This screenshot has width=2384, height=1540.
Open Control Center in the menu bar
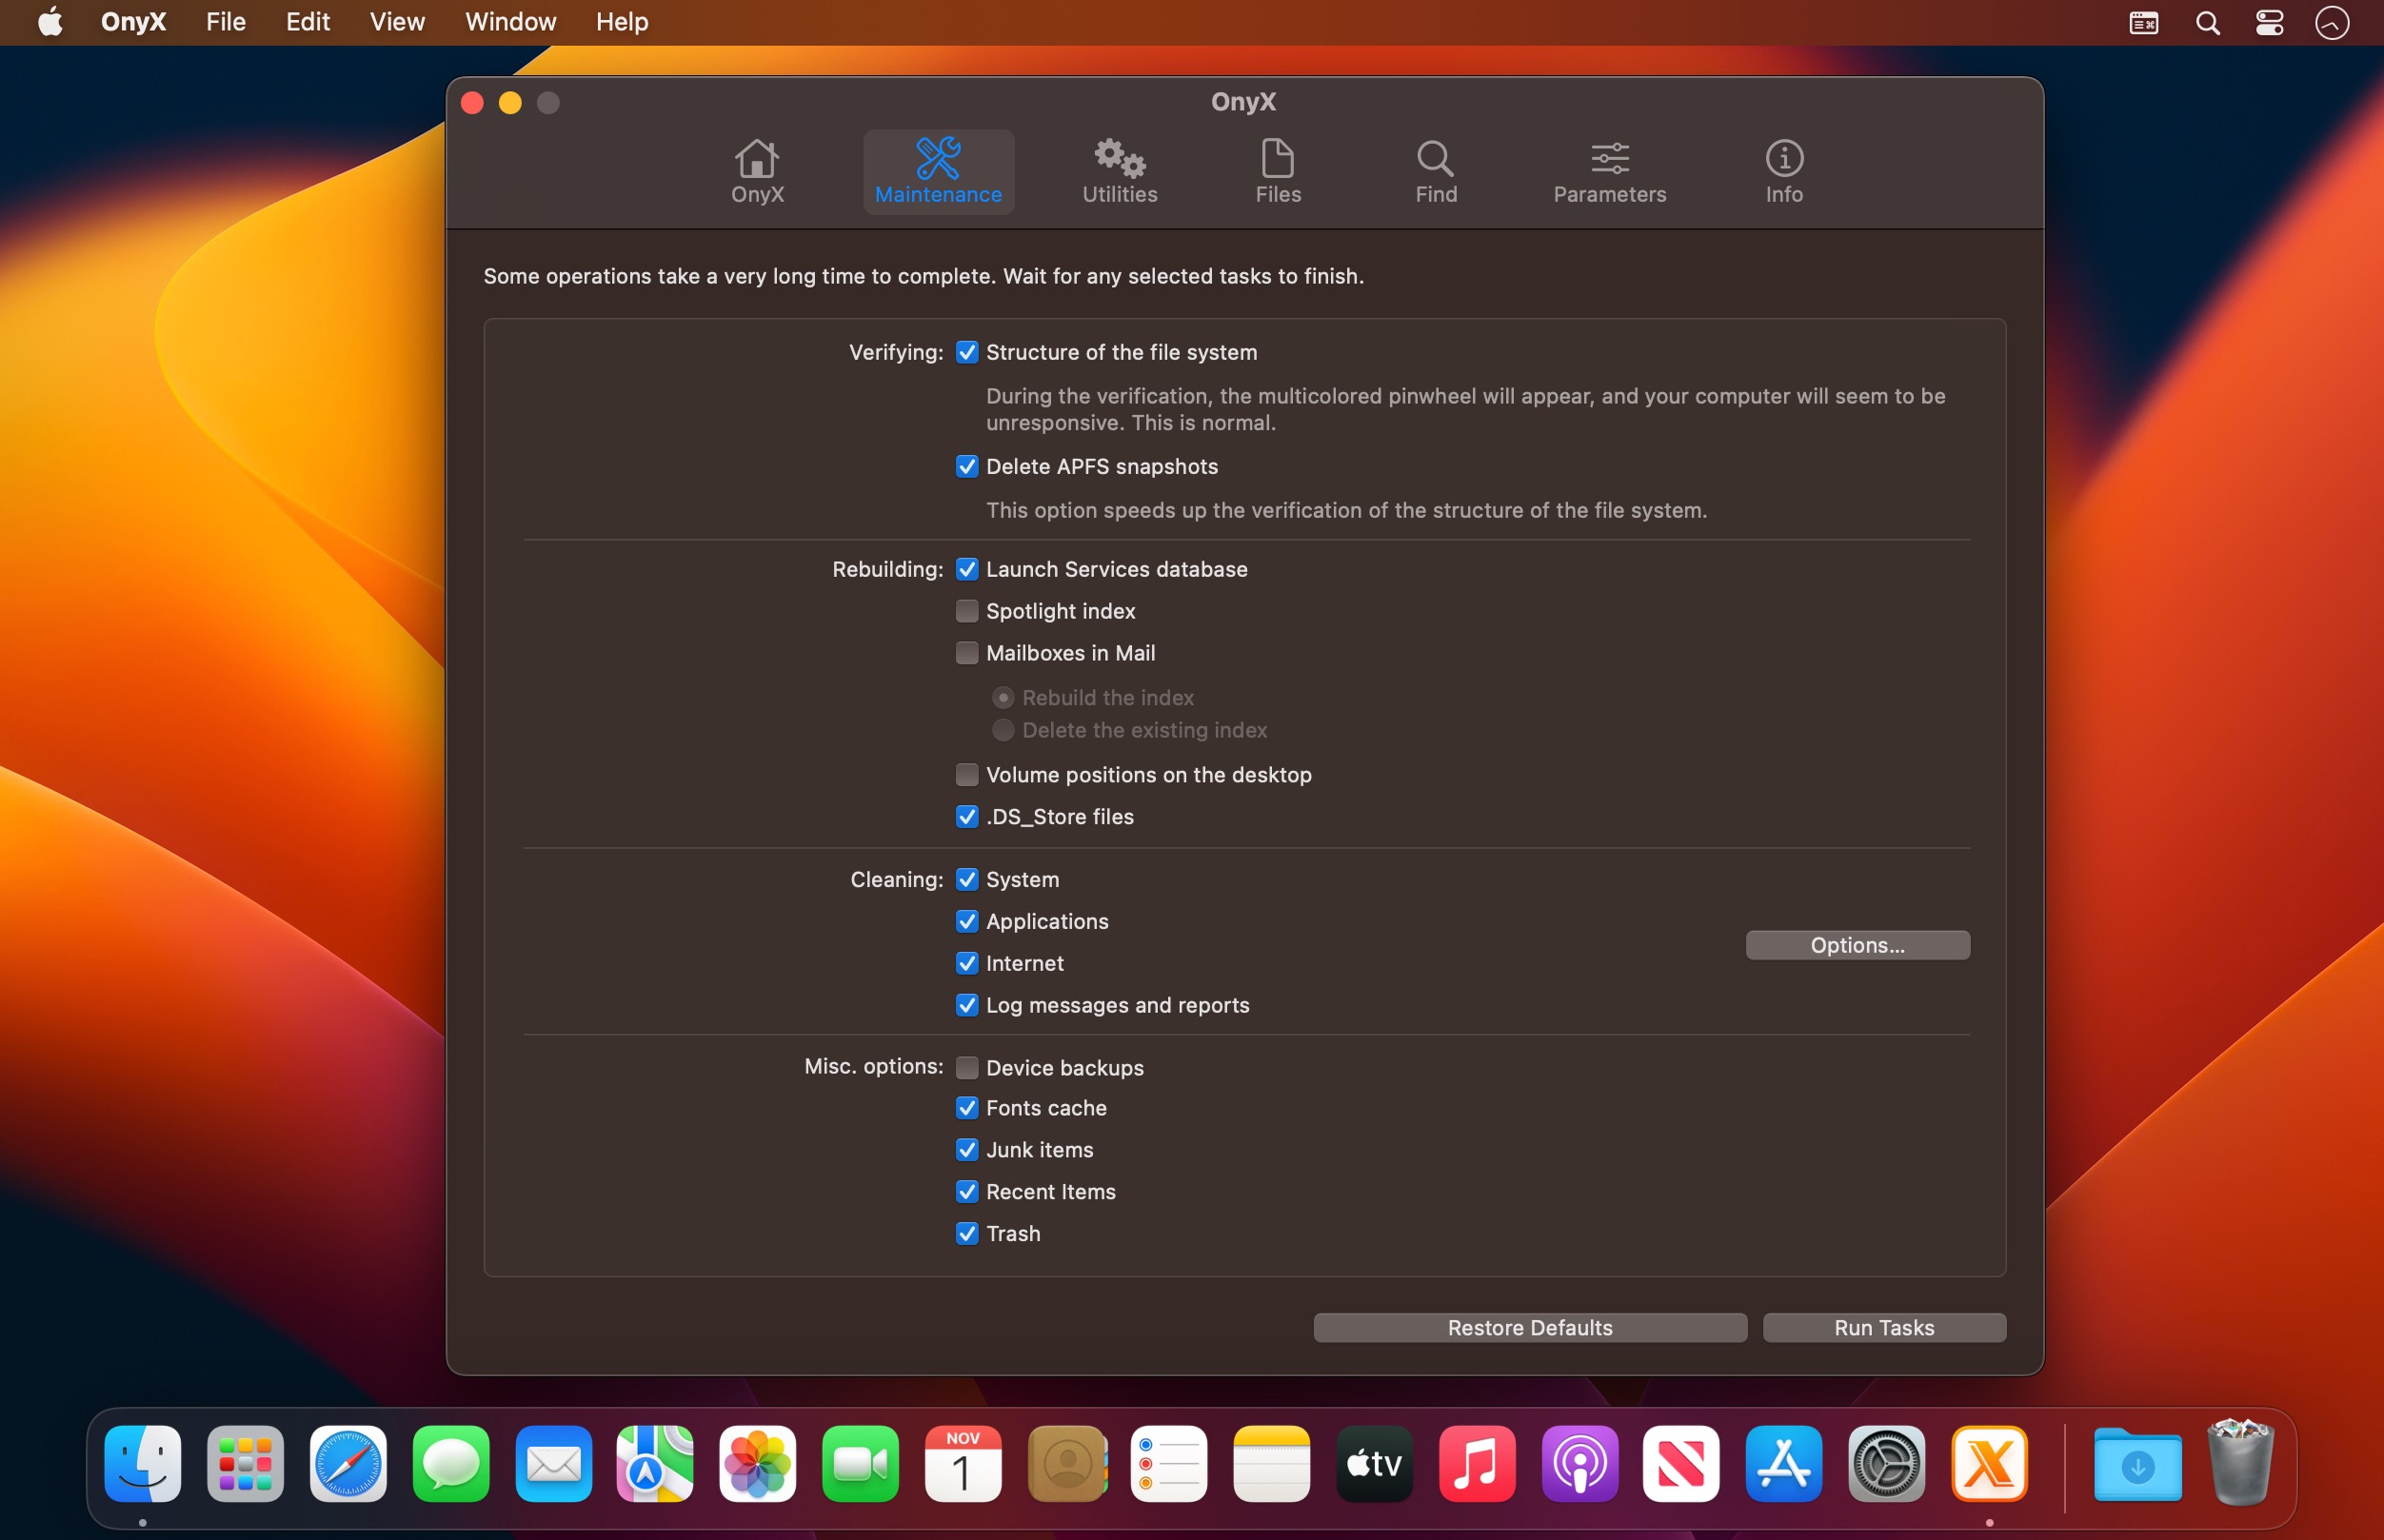[x=2269, y=22]
